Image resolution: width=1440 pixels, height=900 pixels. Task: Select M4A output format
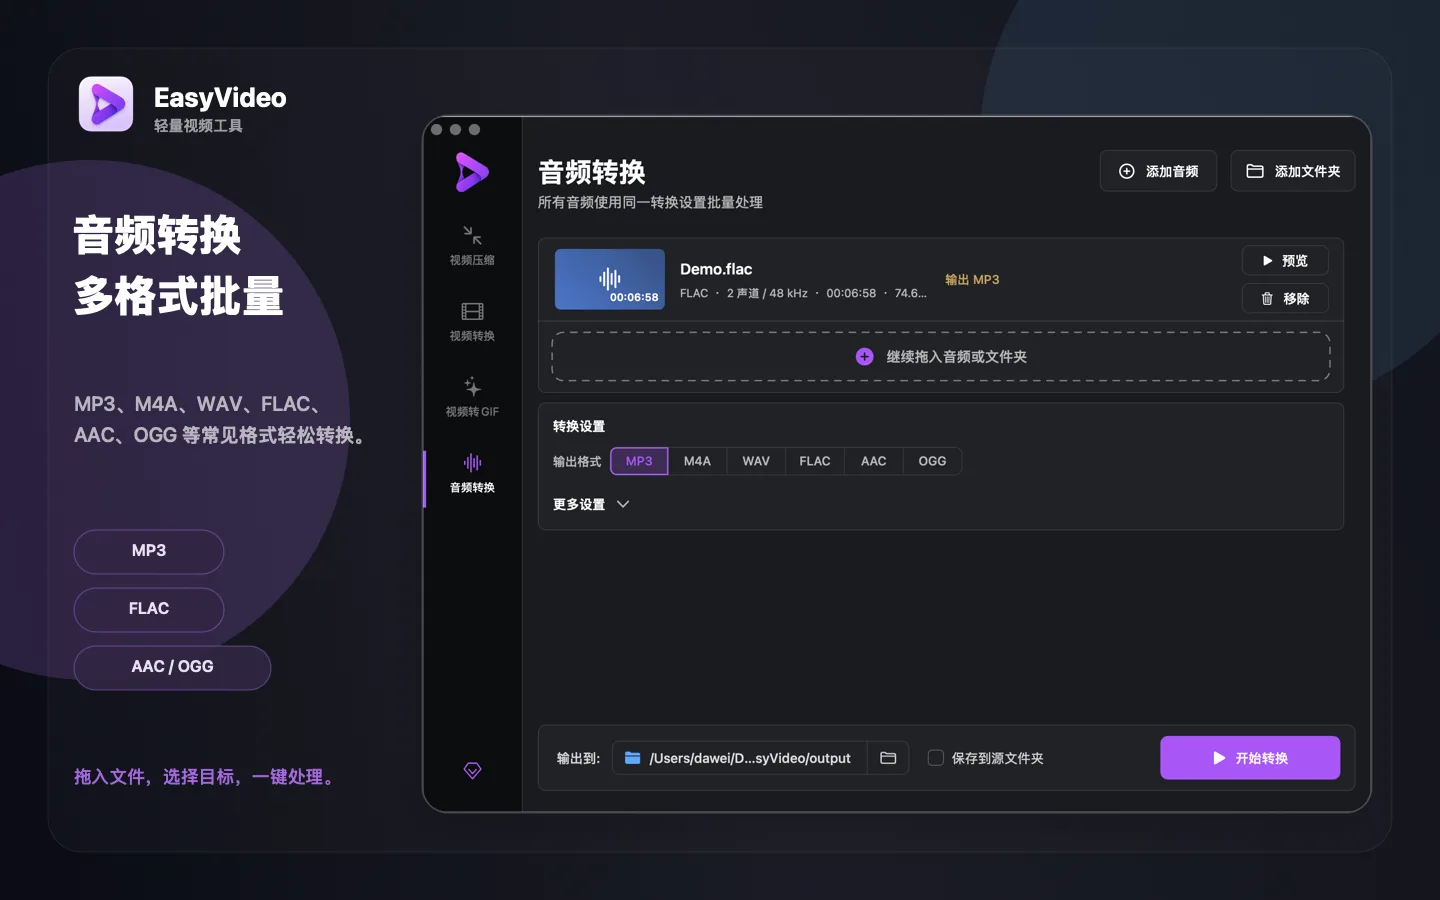click(x=697, y=461)
